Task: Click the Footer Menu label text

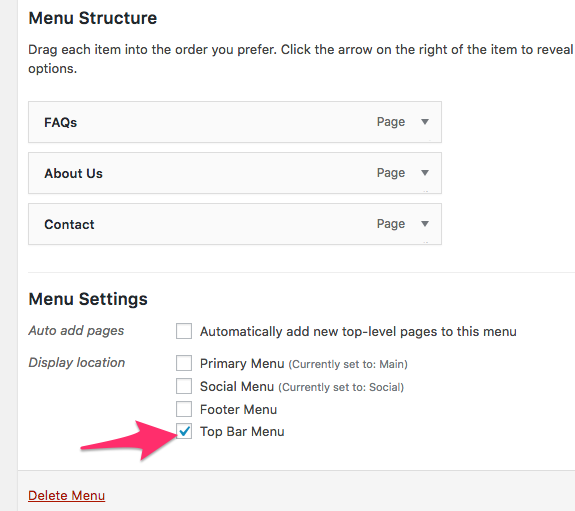Action: coord(238,409)
